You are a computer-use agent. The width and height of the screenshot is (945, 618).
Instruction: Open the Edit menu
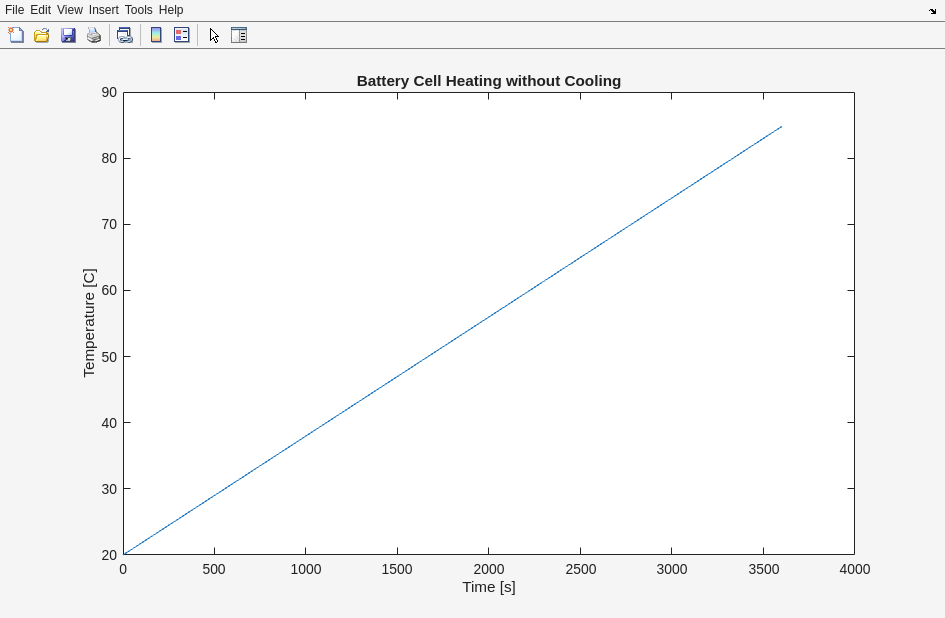(x=40, y=10)
